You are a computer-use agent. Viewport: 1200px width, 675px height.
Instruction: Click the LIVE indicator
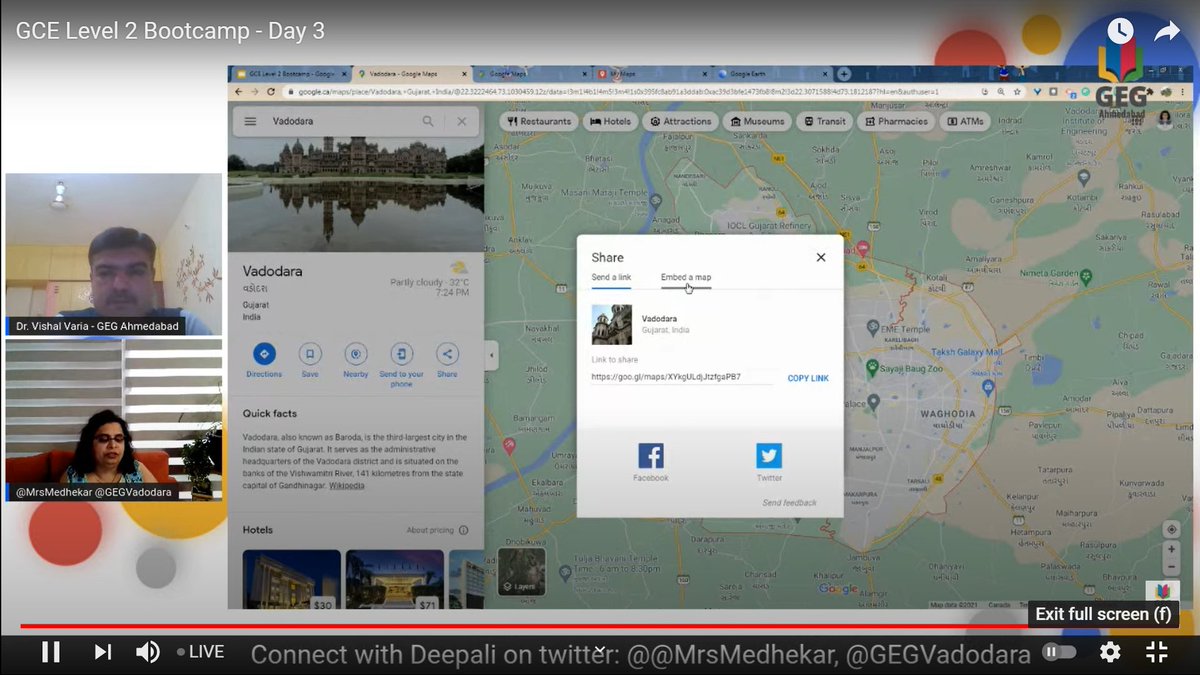(200, 652)
